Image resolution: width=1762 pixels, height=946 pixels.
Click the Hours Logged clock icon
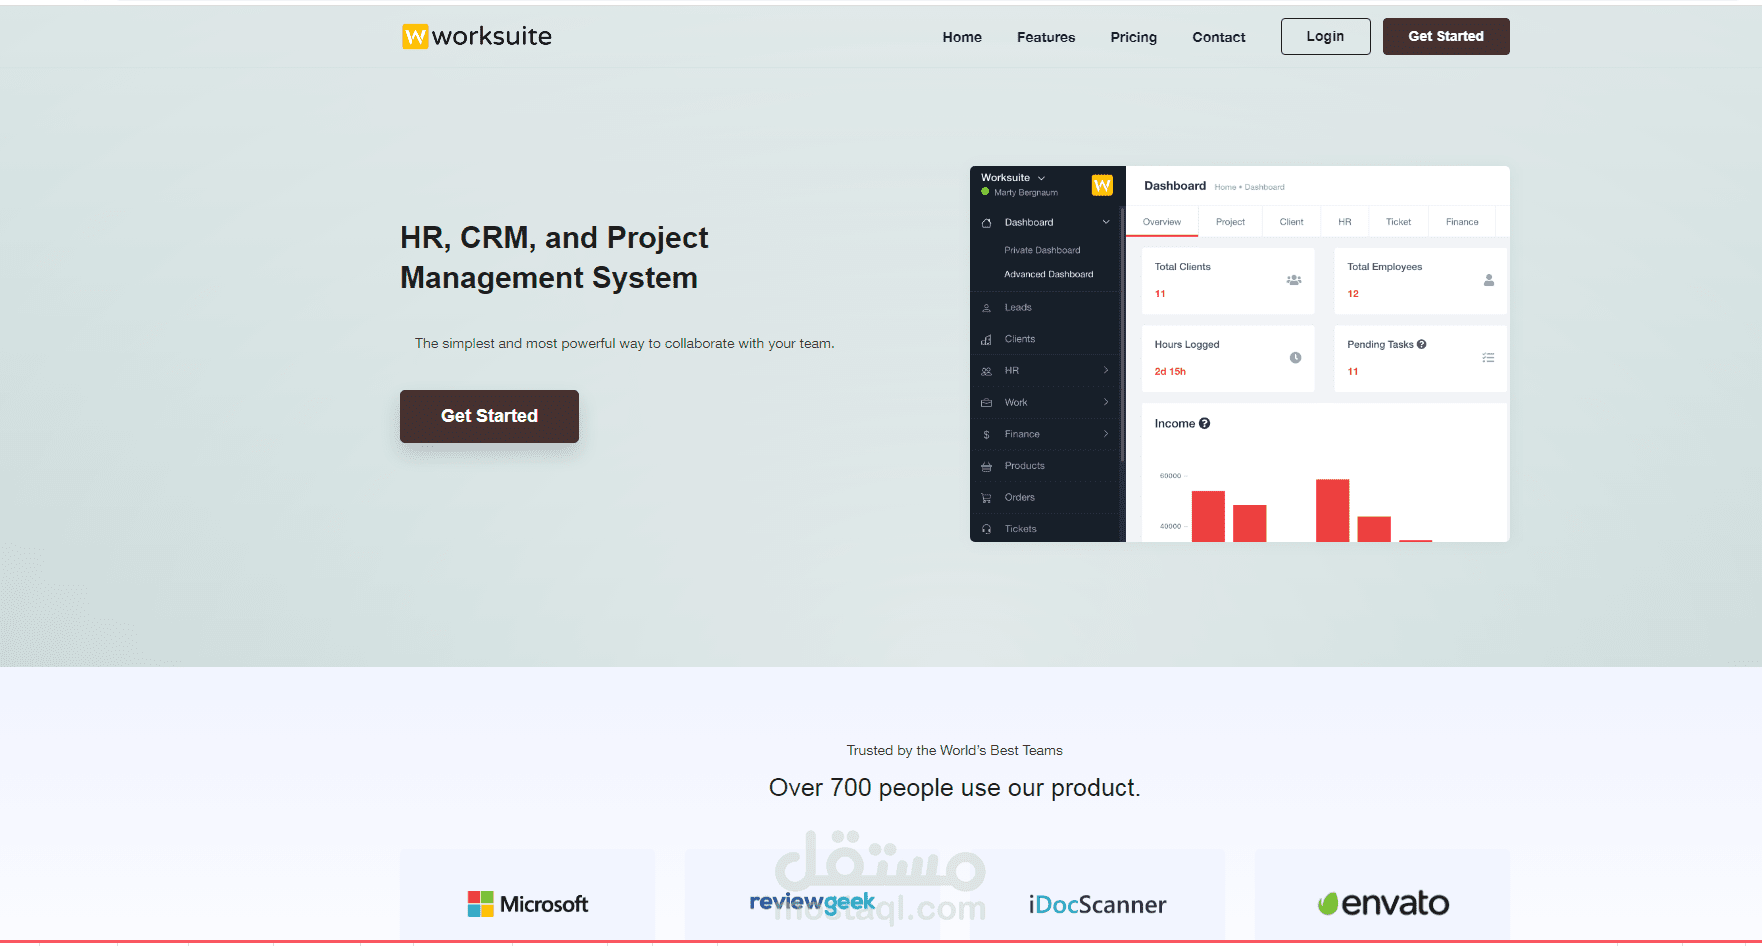1295,358
